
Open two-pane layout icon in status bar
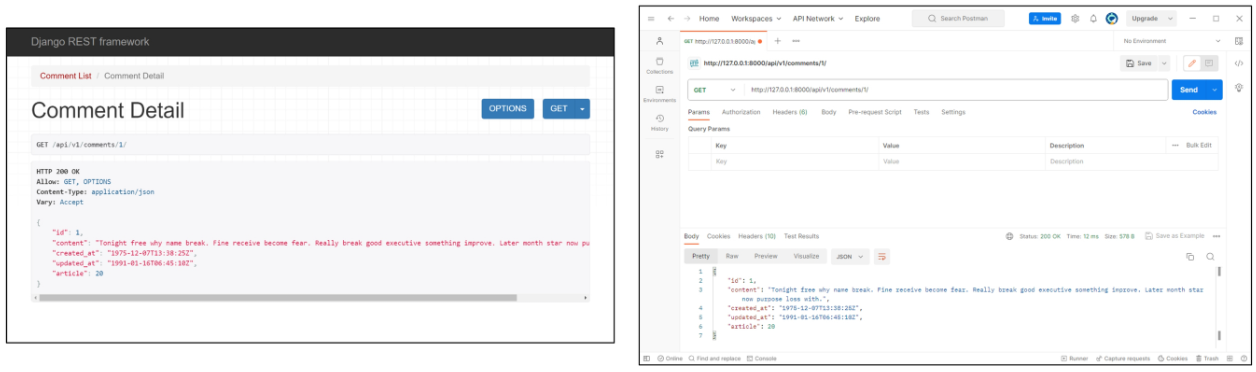(1229, 358)
